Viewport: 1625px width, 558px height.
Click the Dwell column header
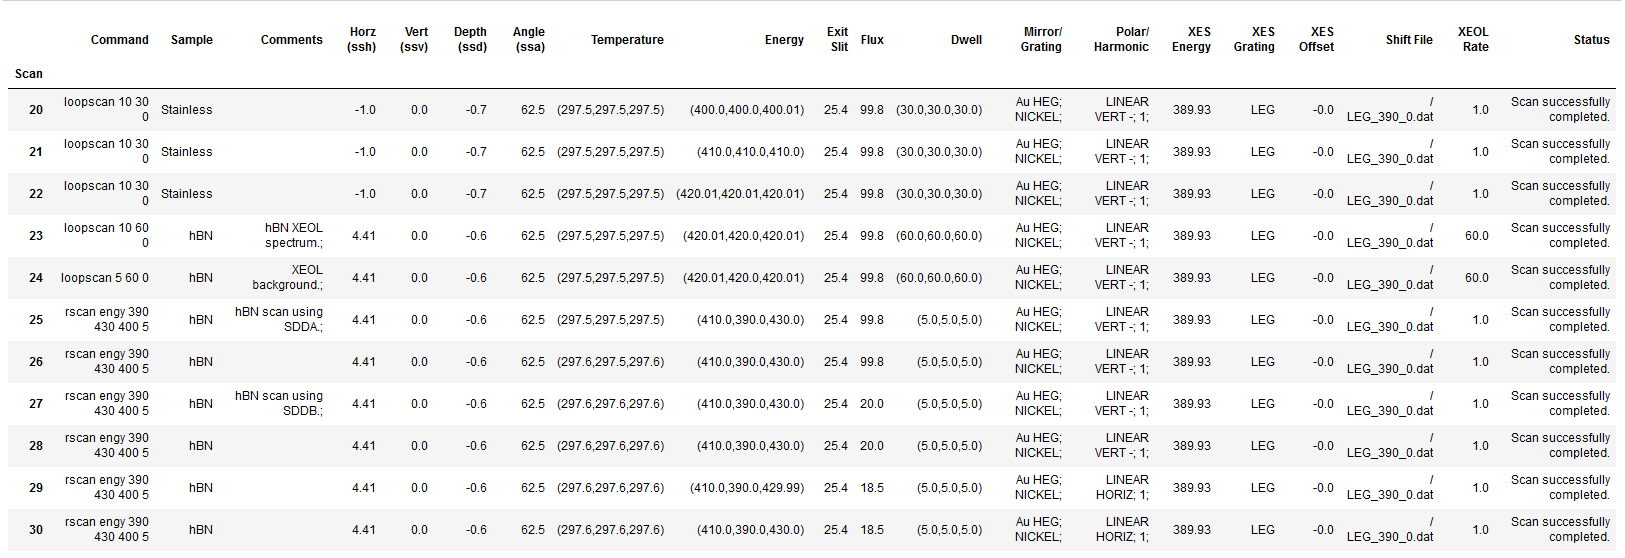pyautogui.click(x=966, y=40)
